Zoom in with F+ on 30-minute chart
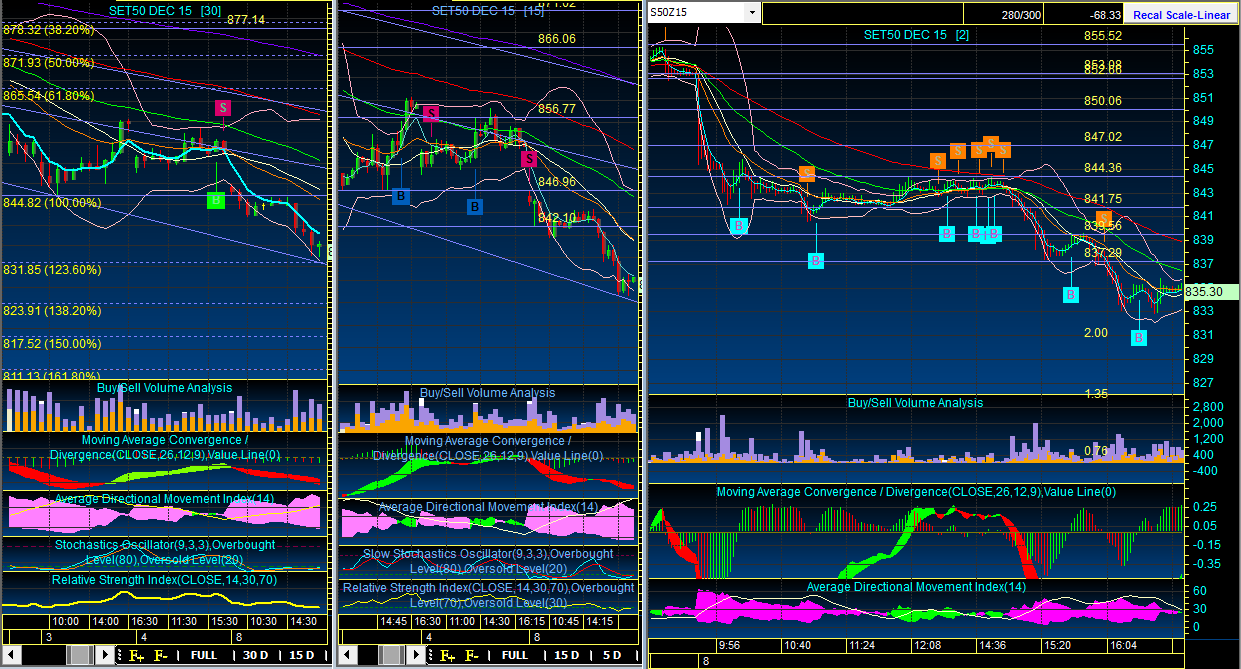Image resolution: width=1241 pixels, height=669 pixels. 136,655
